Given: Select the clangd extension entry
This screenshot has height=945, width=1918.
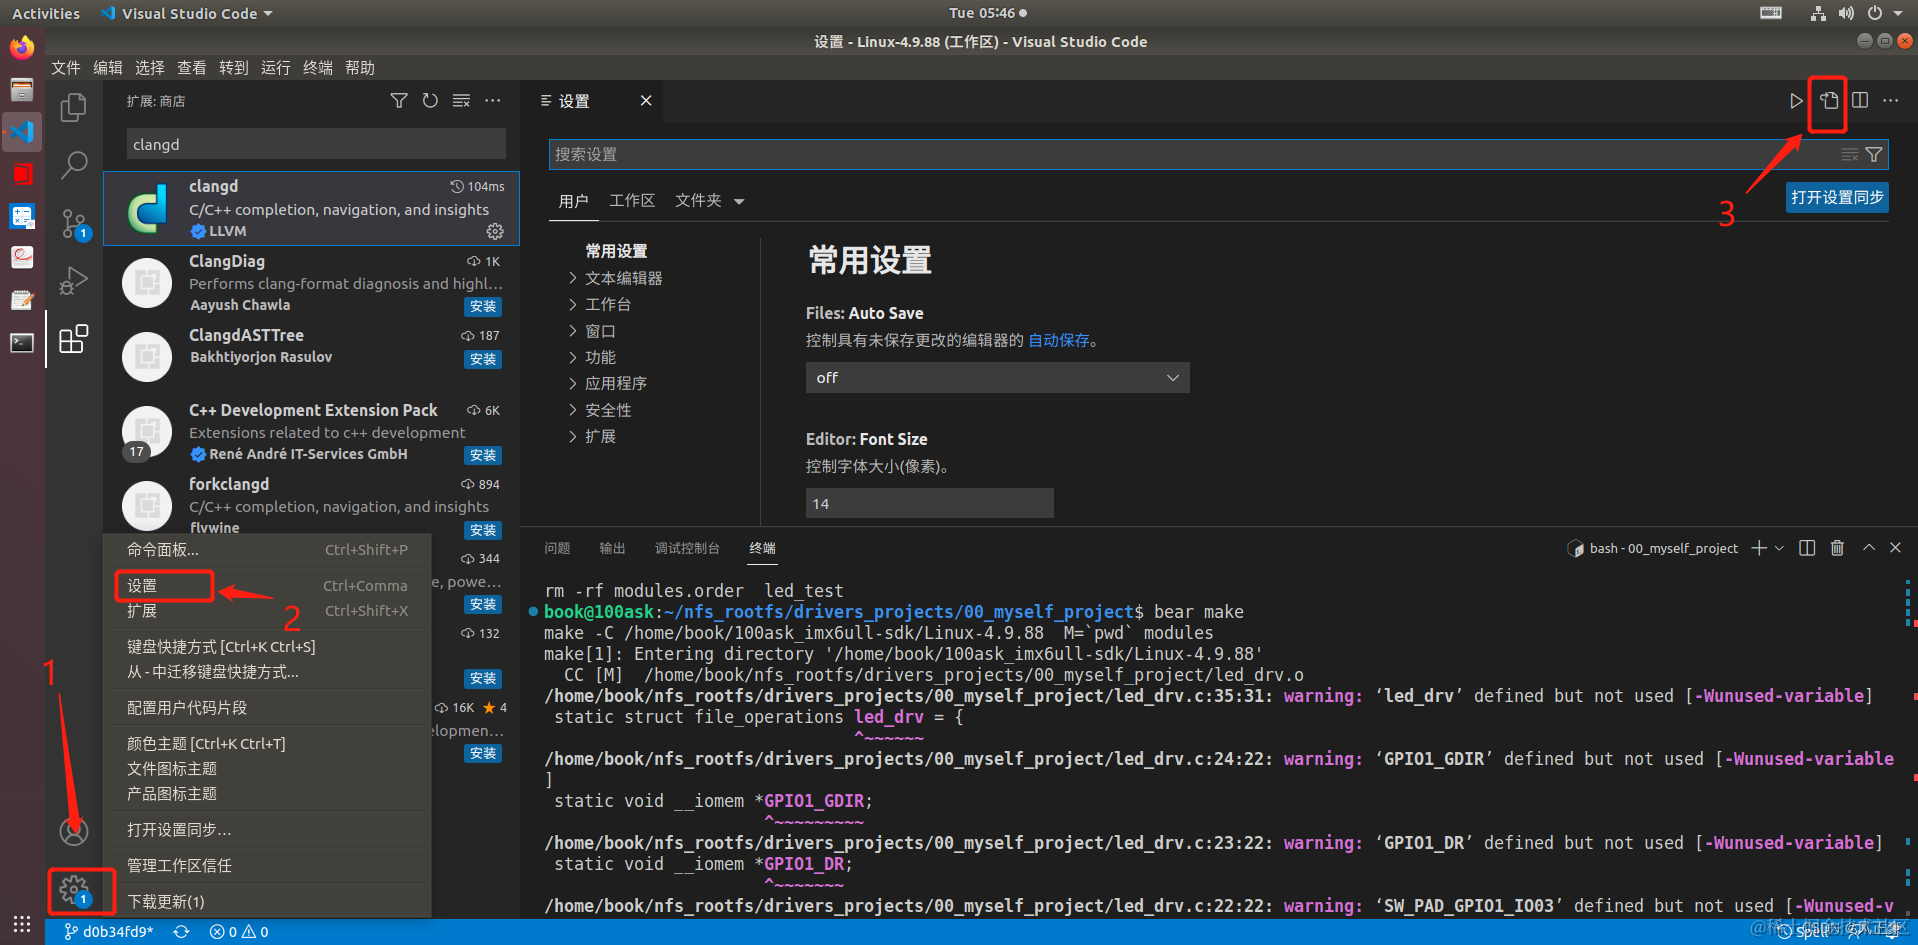Looking at the screenshot, I should [x=311, y=208].
